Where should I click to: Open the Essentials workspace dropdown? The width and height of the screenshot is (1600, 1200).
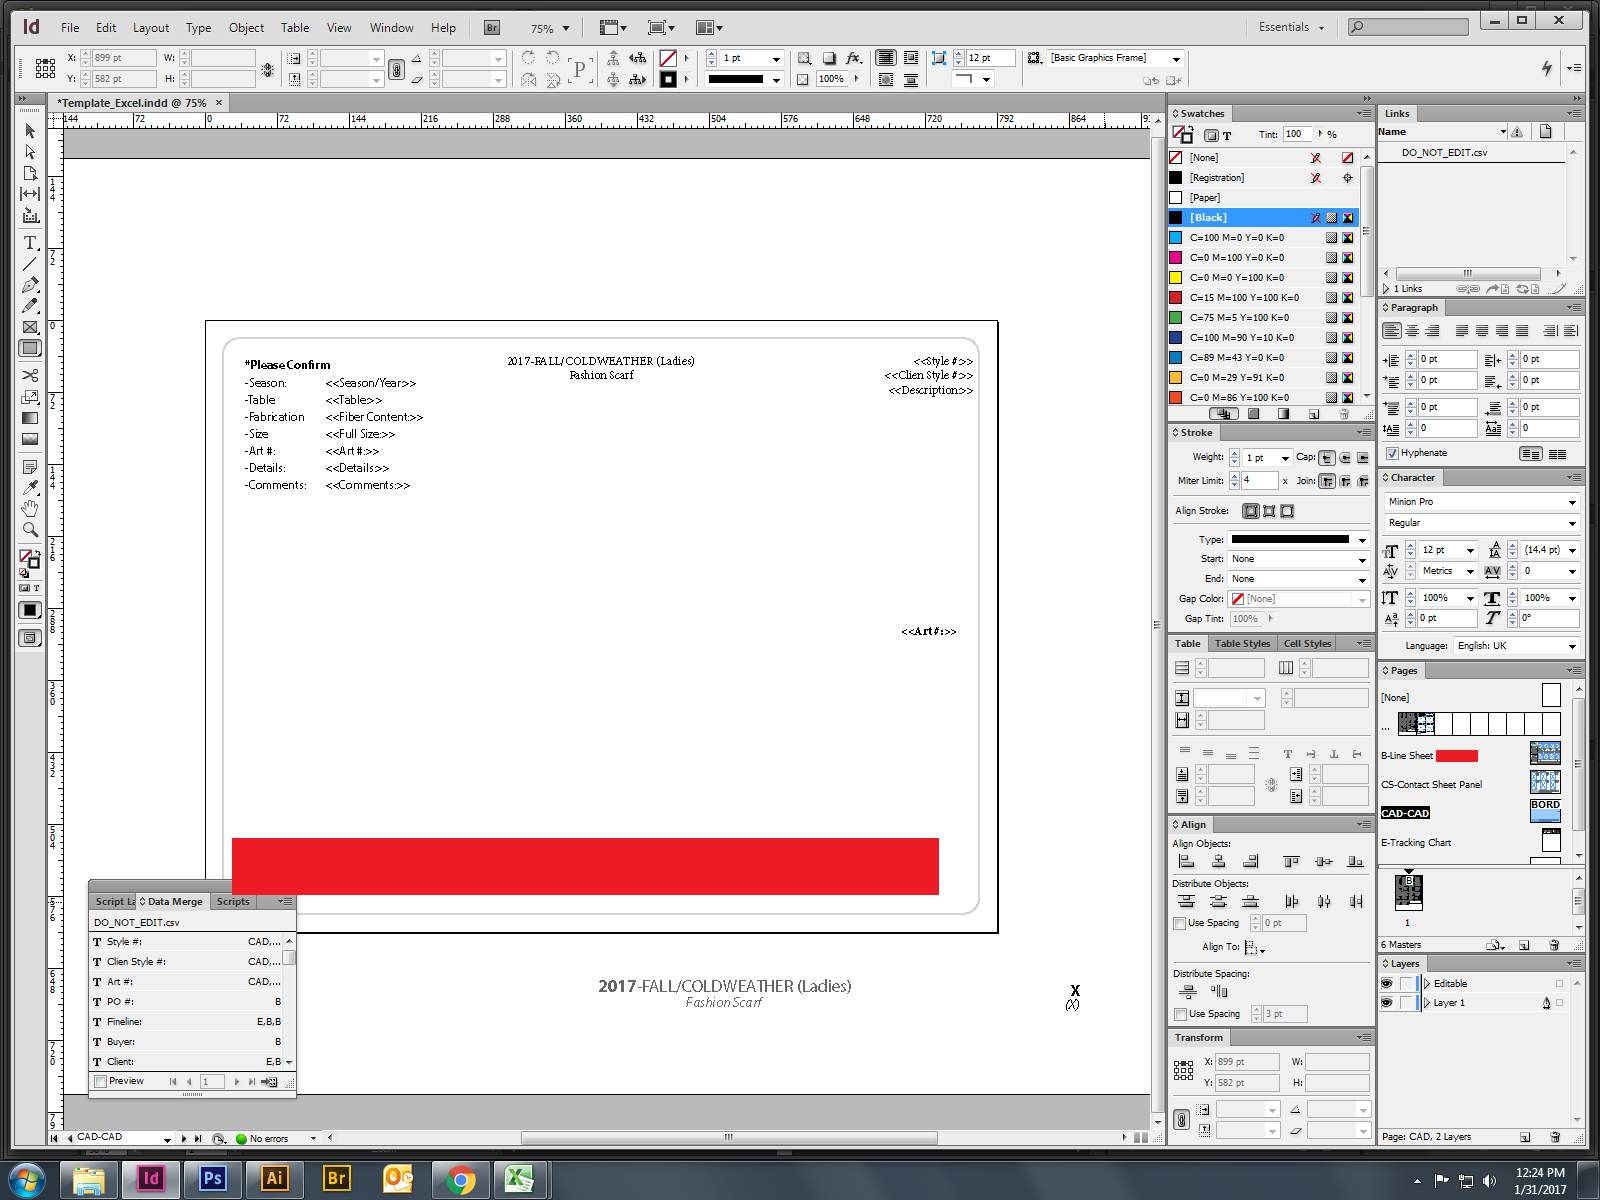(1291, 27)
